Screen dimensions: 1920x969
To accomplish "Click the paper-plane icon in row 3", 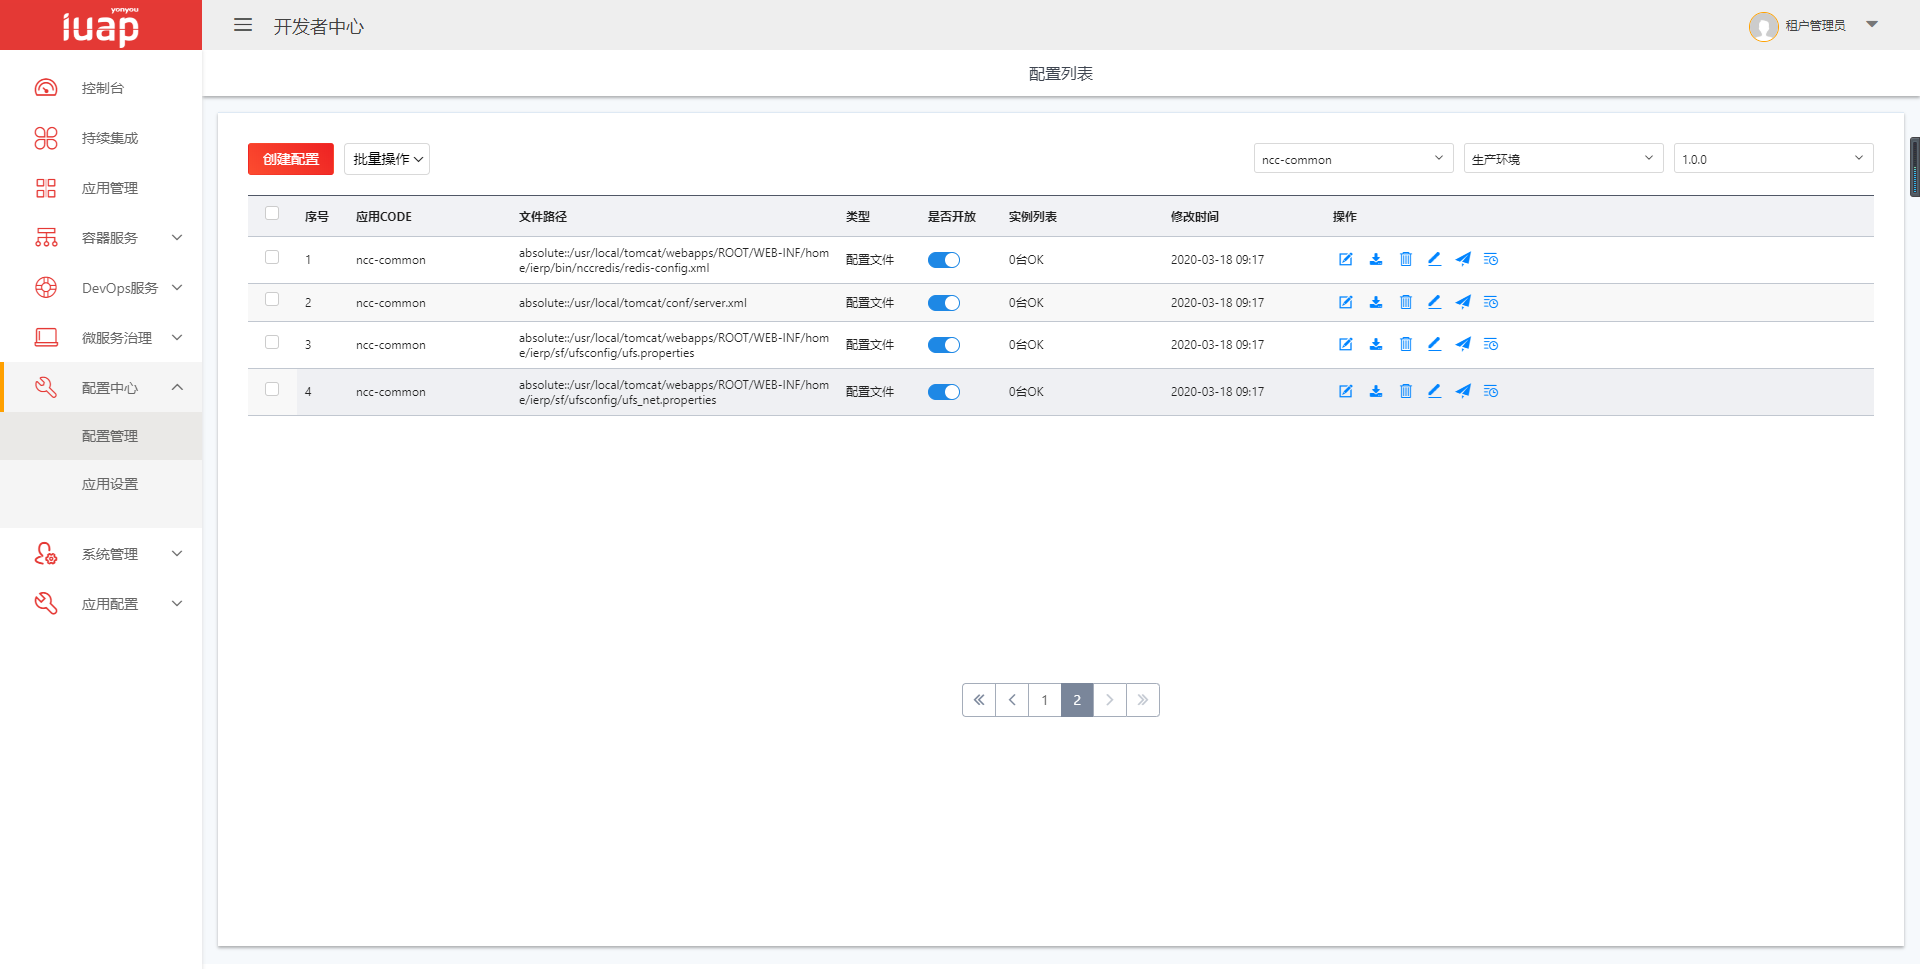I will [1463, 344].
